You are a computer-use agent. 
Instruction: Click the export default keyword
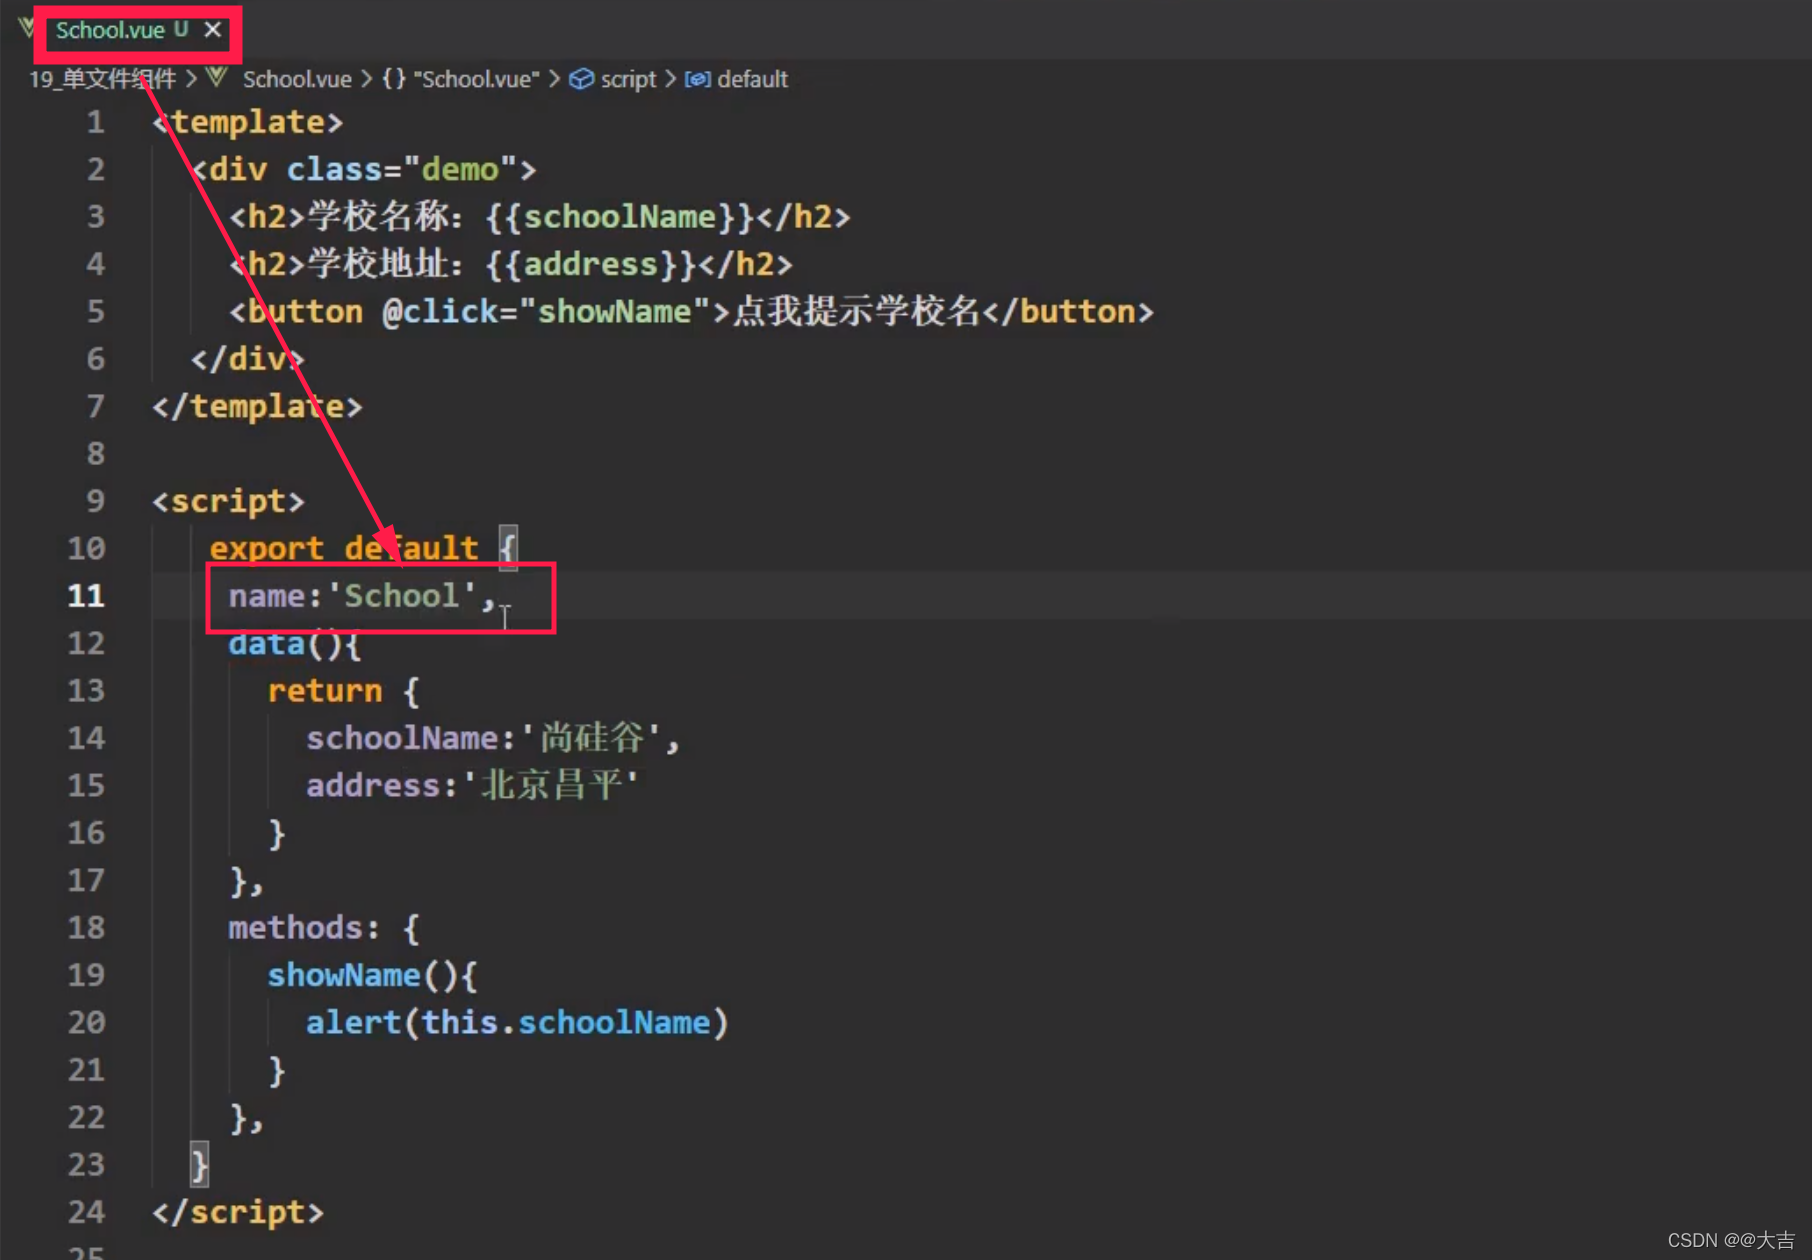coord(344,548)
